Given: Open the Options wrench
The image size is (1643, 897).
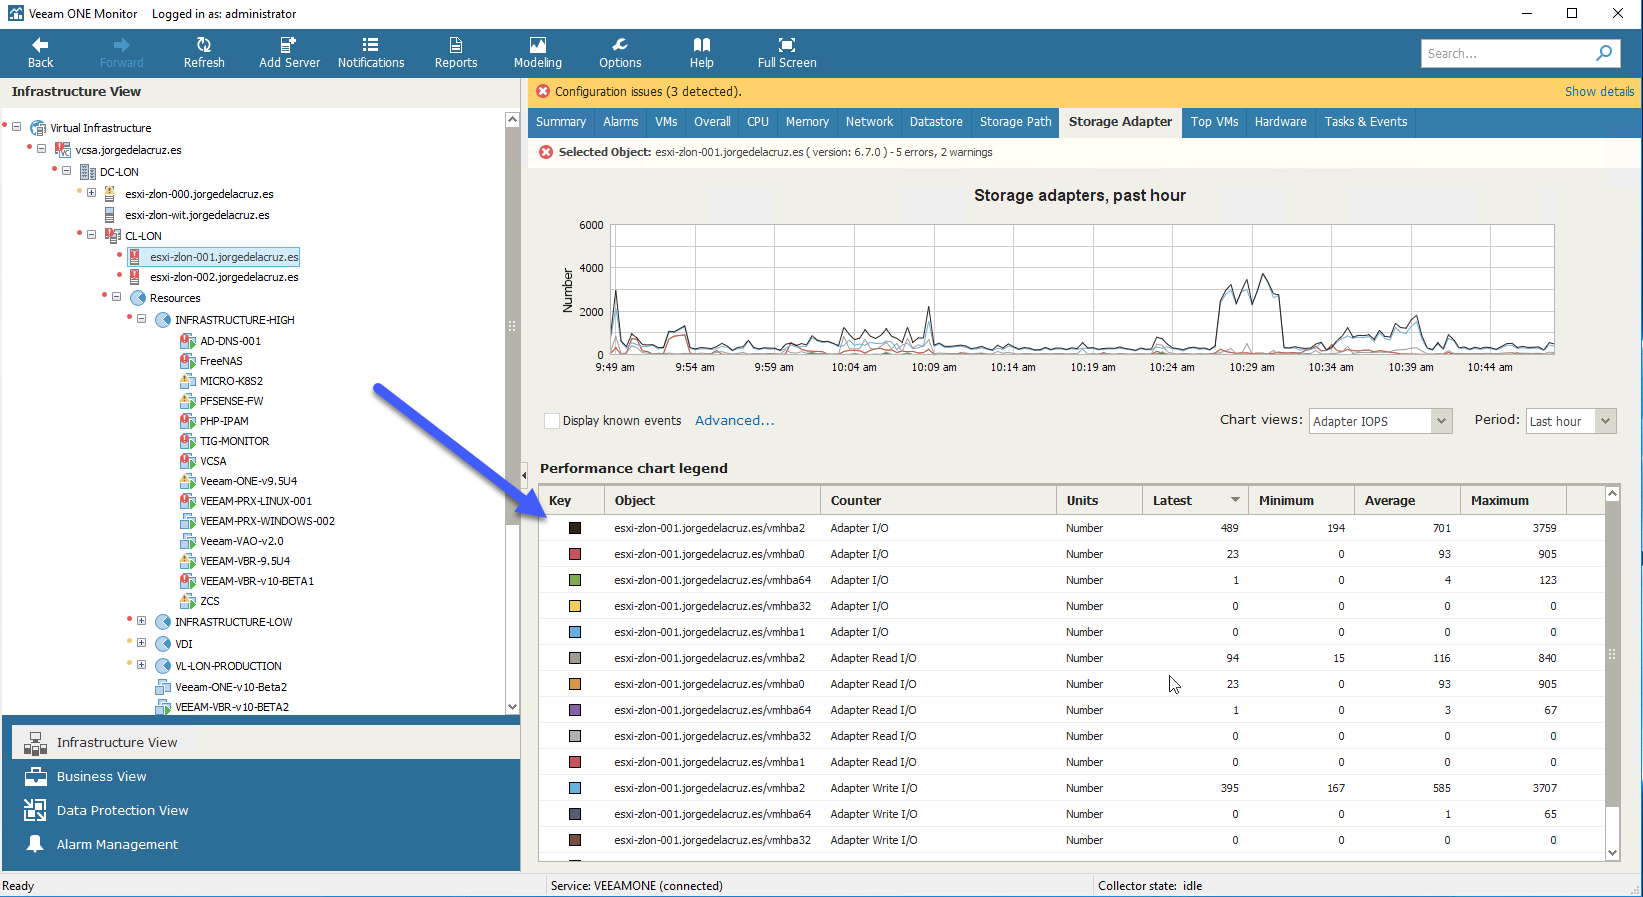Looking at the screenshot, I should coord(620,52).
